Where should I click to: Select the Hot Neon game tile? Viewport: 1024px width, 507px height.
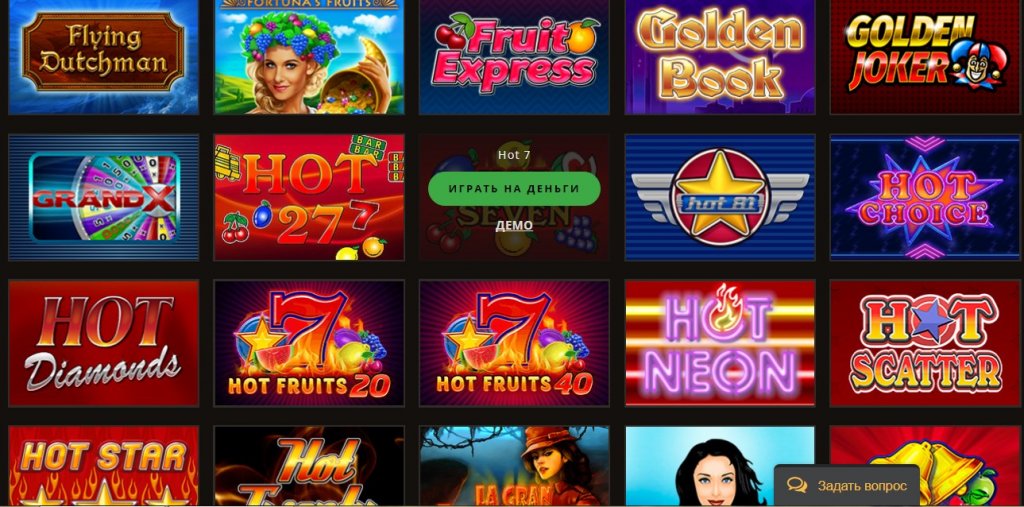click(720, 343)
